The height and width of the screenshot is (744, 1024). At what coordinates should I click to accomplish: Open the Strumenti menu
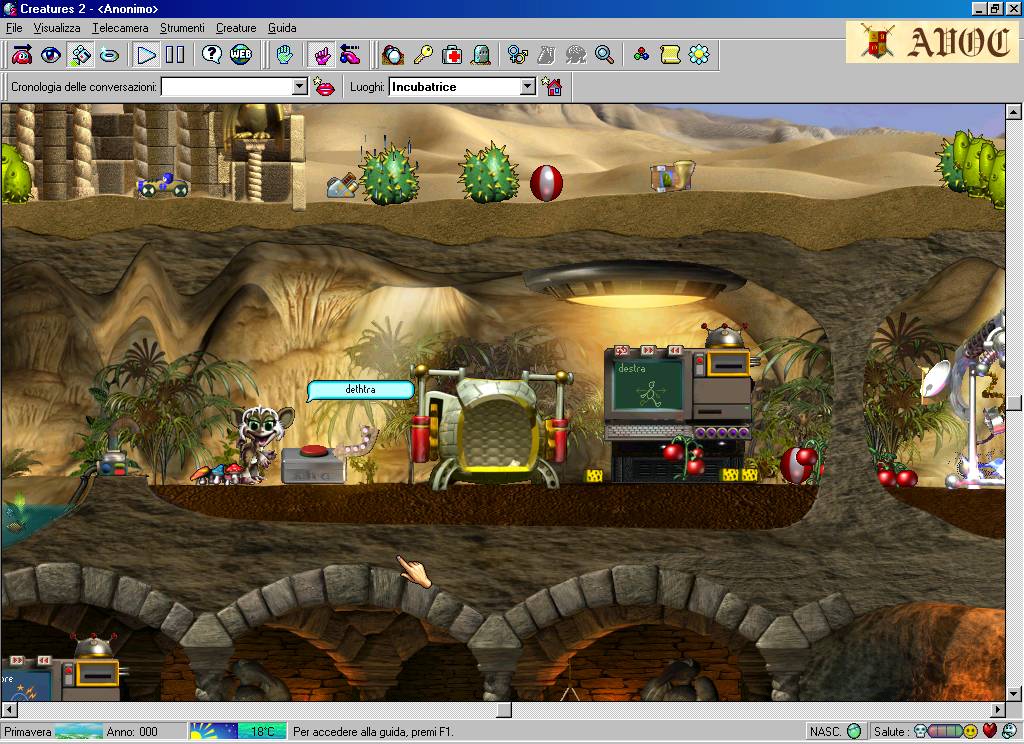[x=182, y=28]
